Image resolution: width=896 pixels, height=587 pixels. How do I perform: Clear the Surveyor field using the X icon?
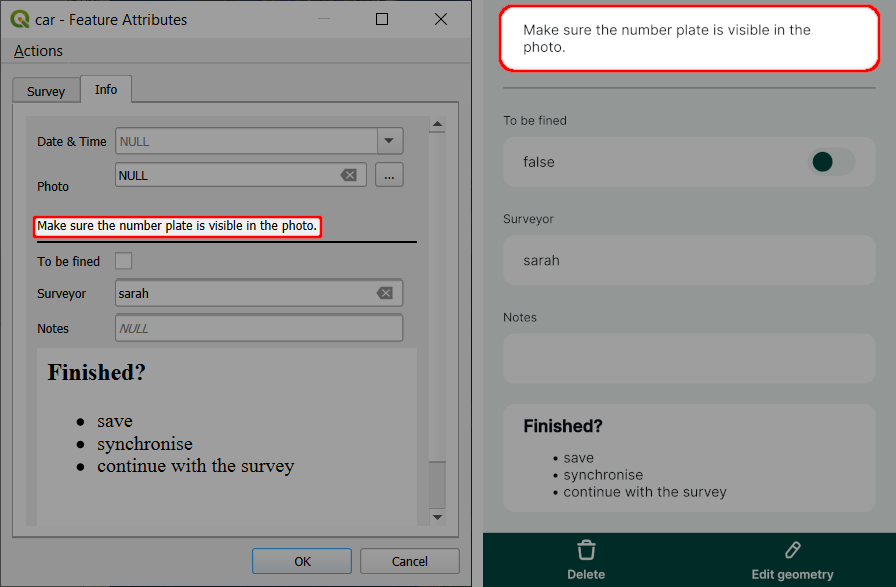385,292
